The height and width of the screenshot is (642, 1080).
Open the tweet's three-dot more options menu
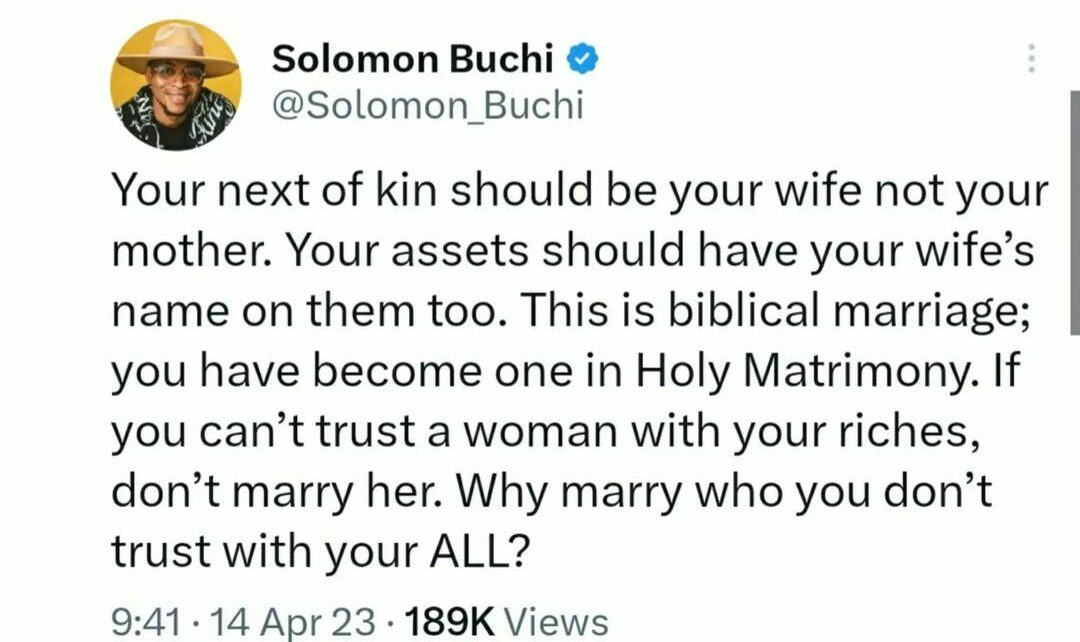[1033, 60]
